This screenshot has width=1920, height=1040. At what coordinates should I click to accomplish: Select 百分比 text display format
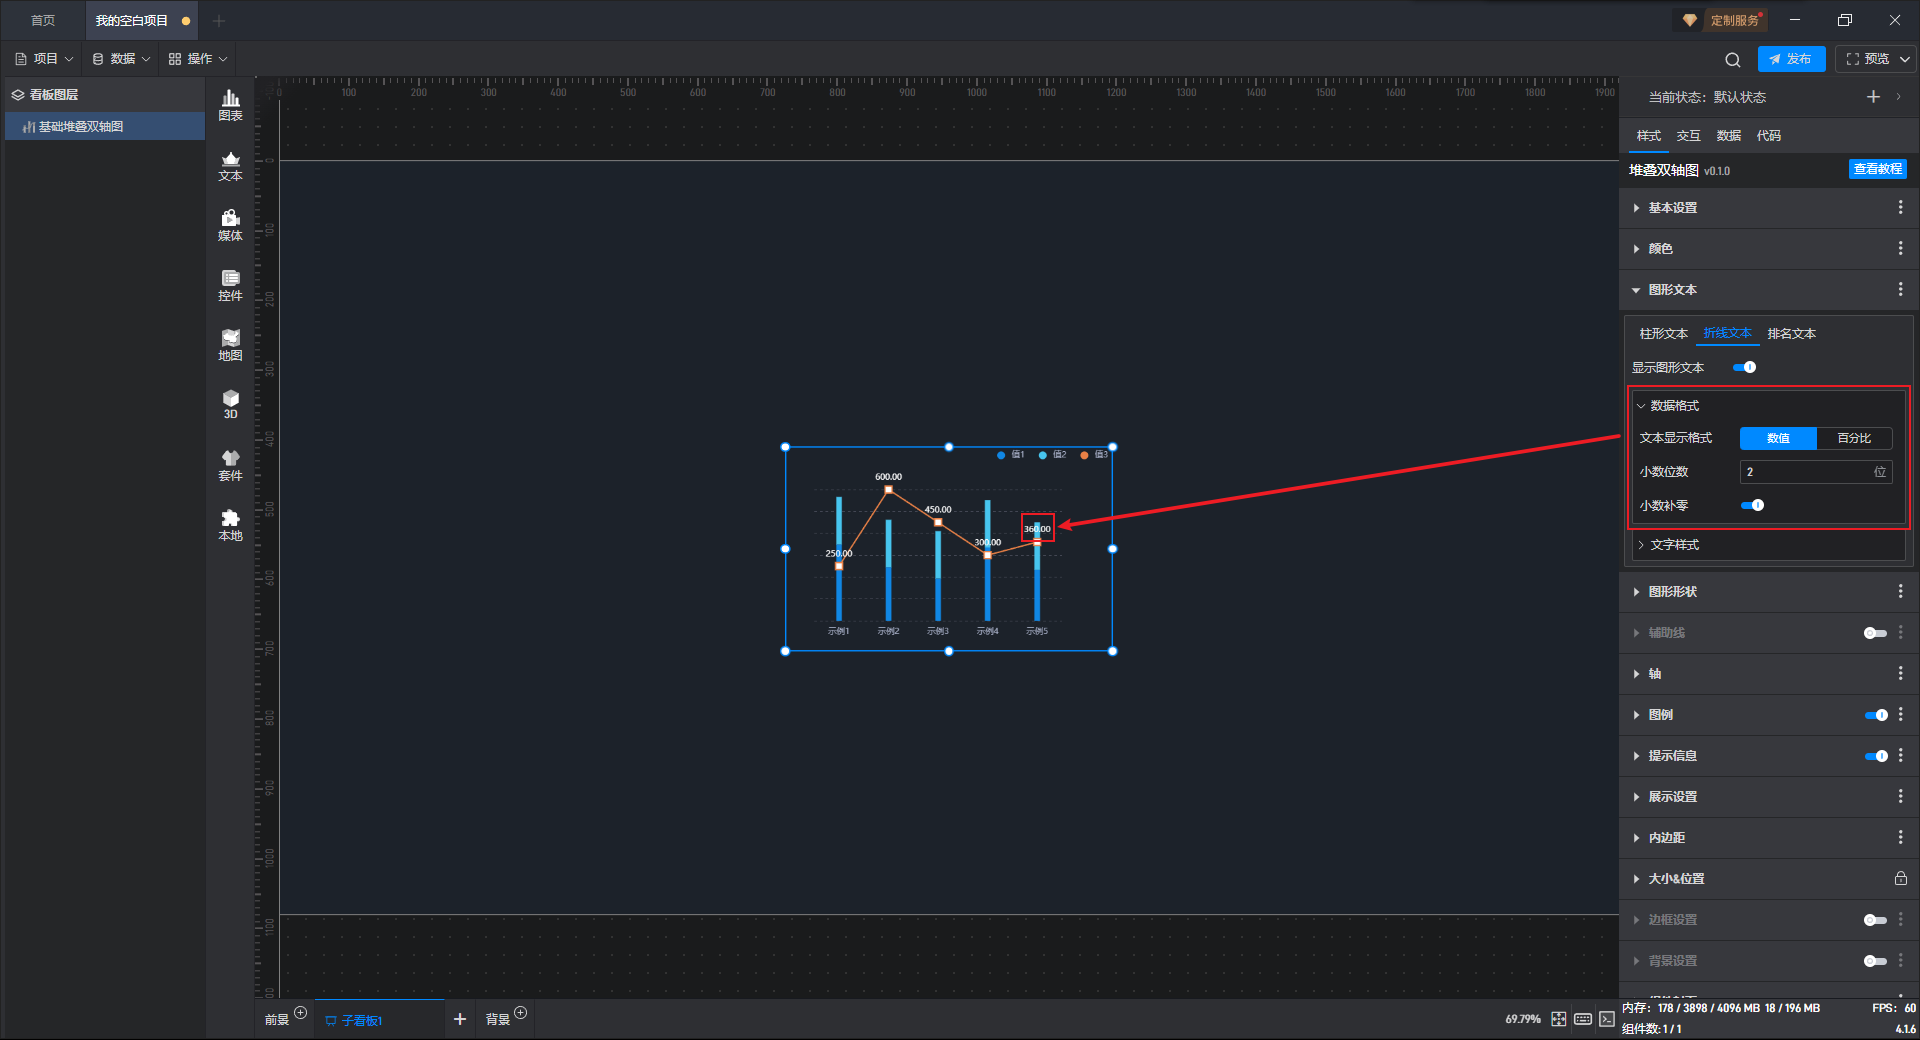click(x=1854, y=438)
